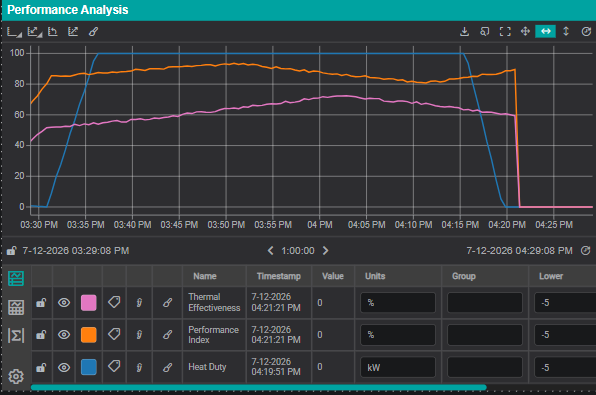Click the Thermal Effectiveness group field
The width and height of the screenshot is (596, 395).
point(485,303)
